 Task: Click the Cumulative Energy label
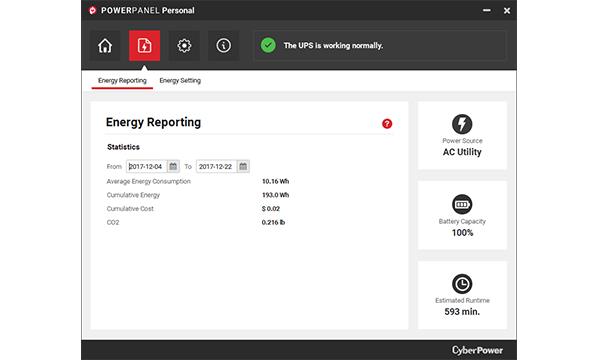[133, 195]
